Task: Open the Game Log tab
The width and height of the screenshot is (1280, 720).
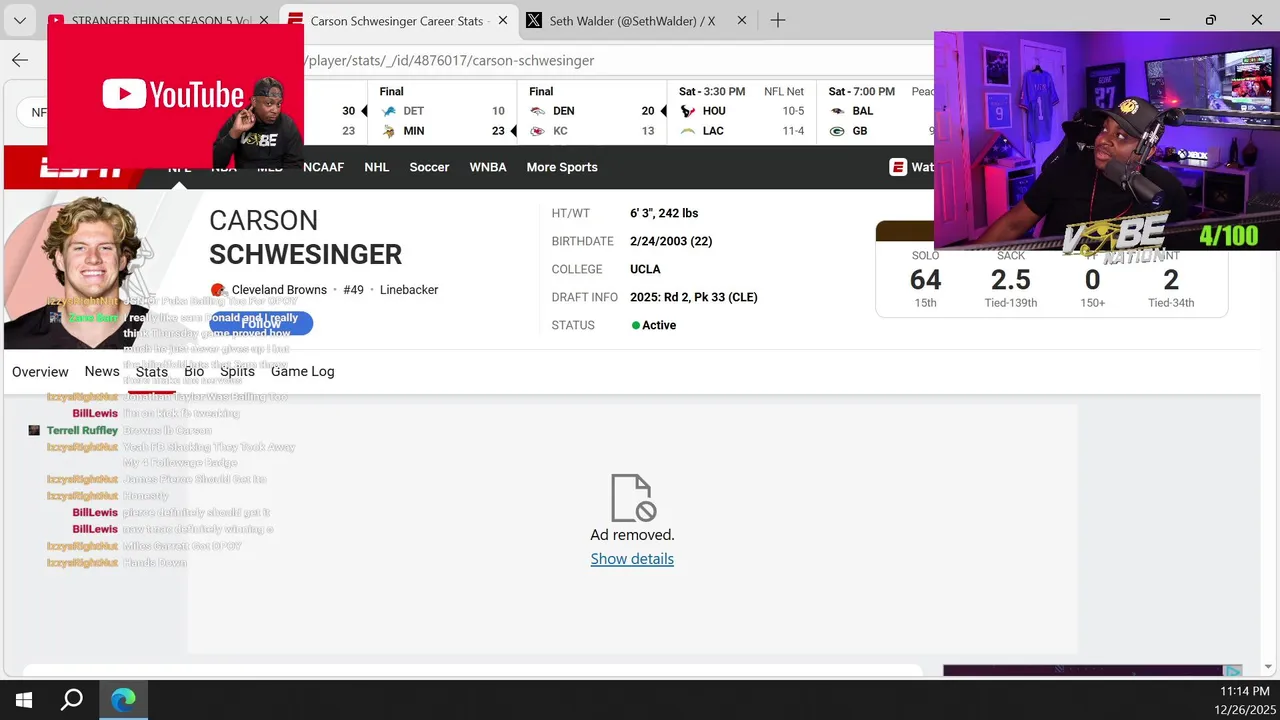Action: (x=303, y=371)
